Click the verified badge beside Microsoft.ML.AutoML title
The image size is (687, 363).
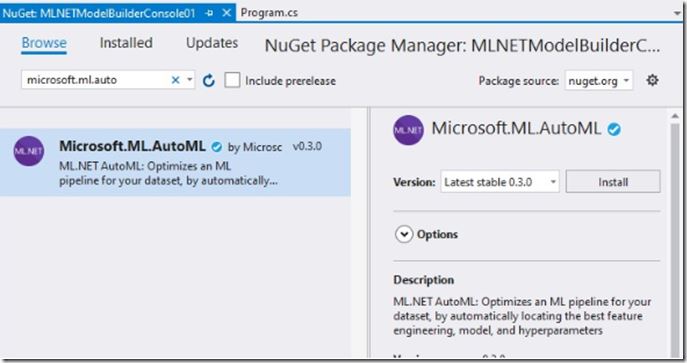coord(614,129)
